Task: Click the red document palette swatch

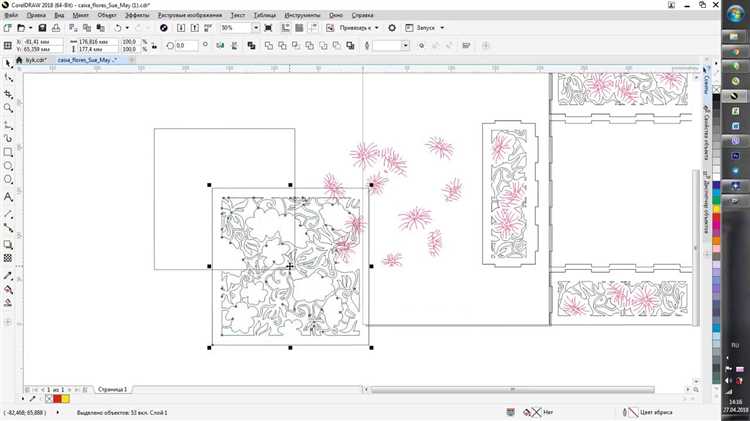Action: [x=57, y=399]
